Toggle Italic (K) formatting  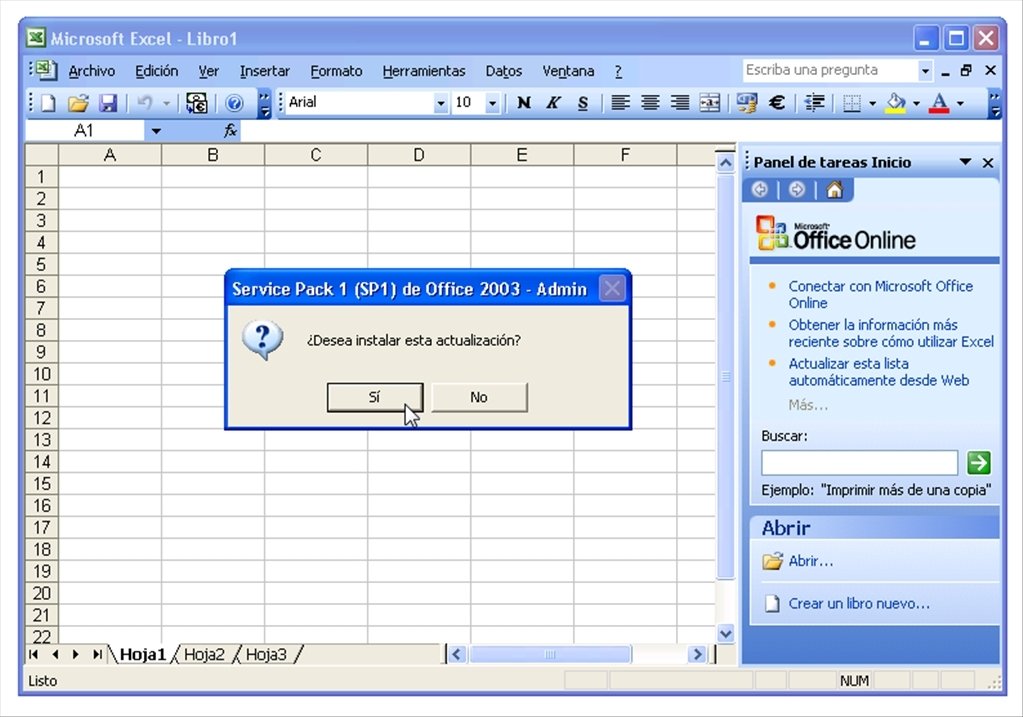click(553, 102)
